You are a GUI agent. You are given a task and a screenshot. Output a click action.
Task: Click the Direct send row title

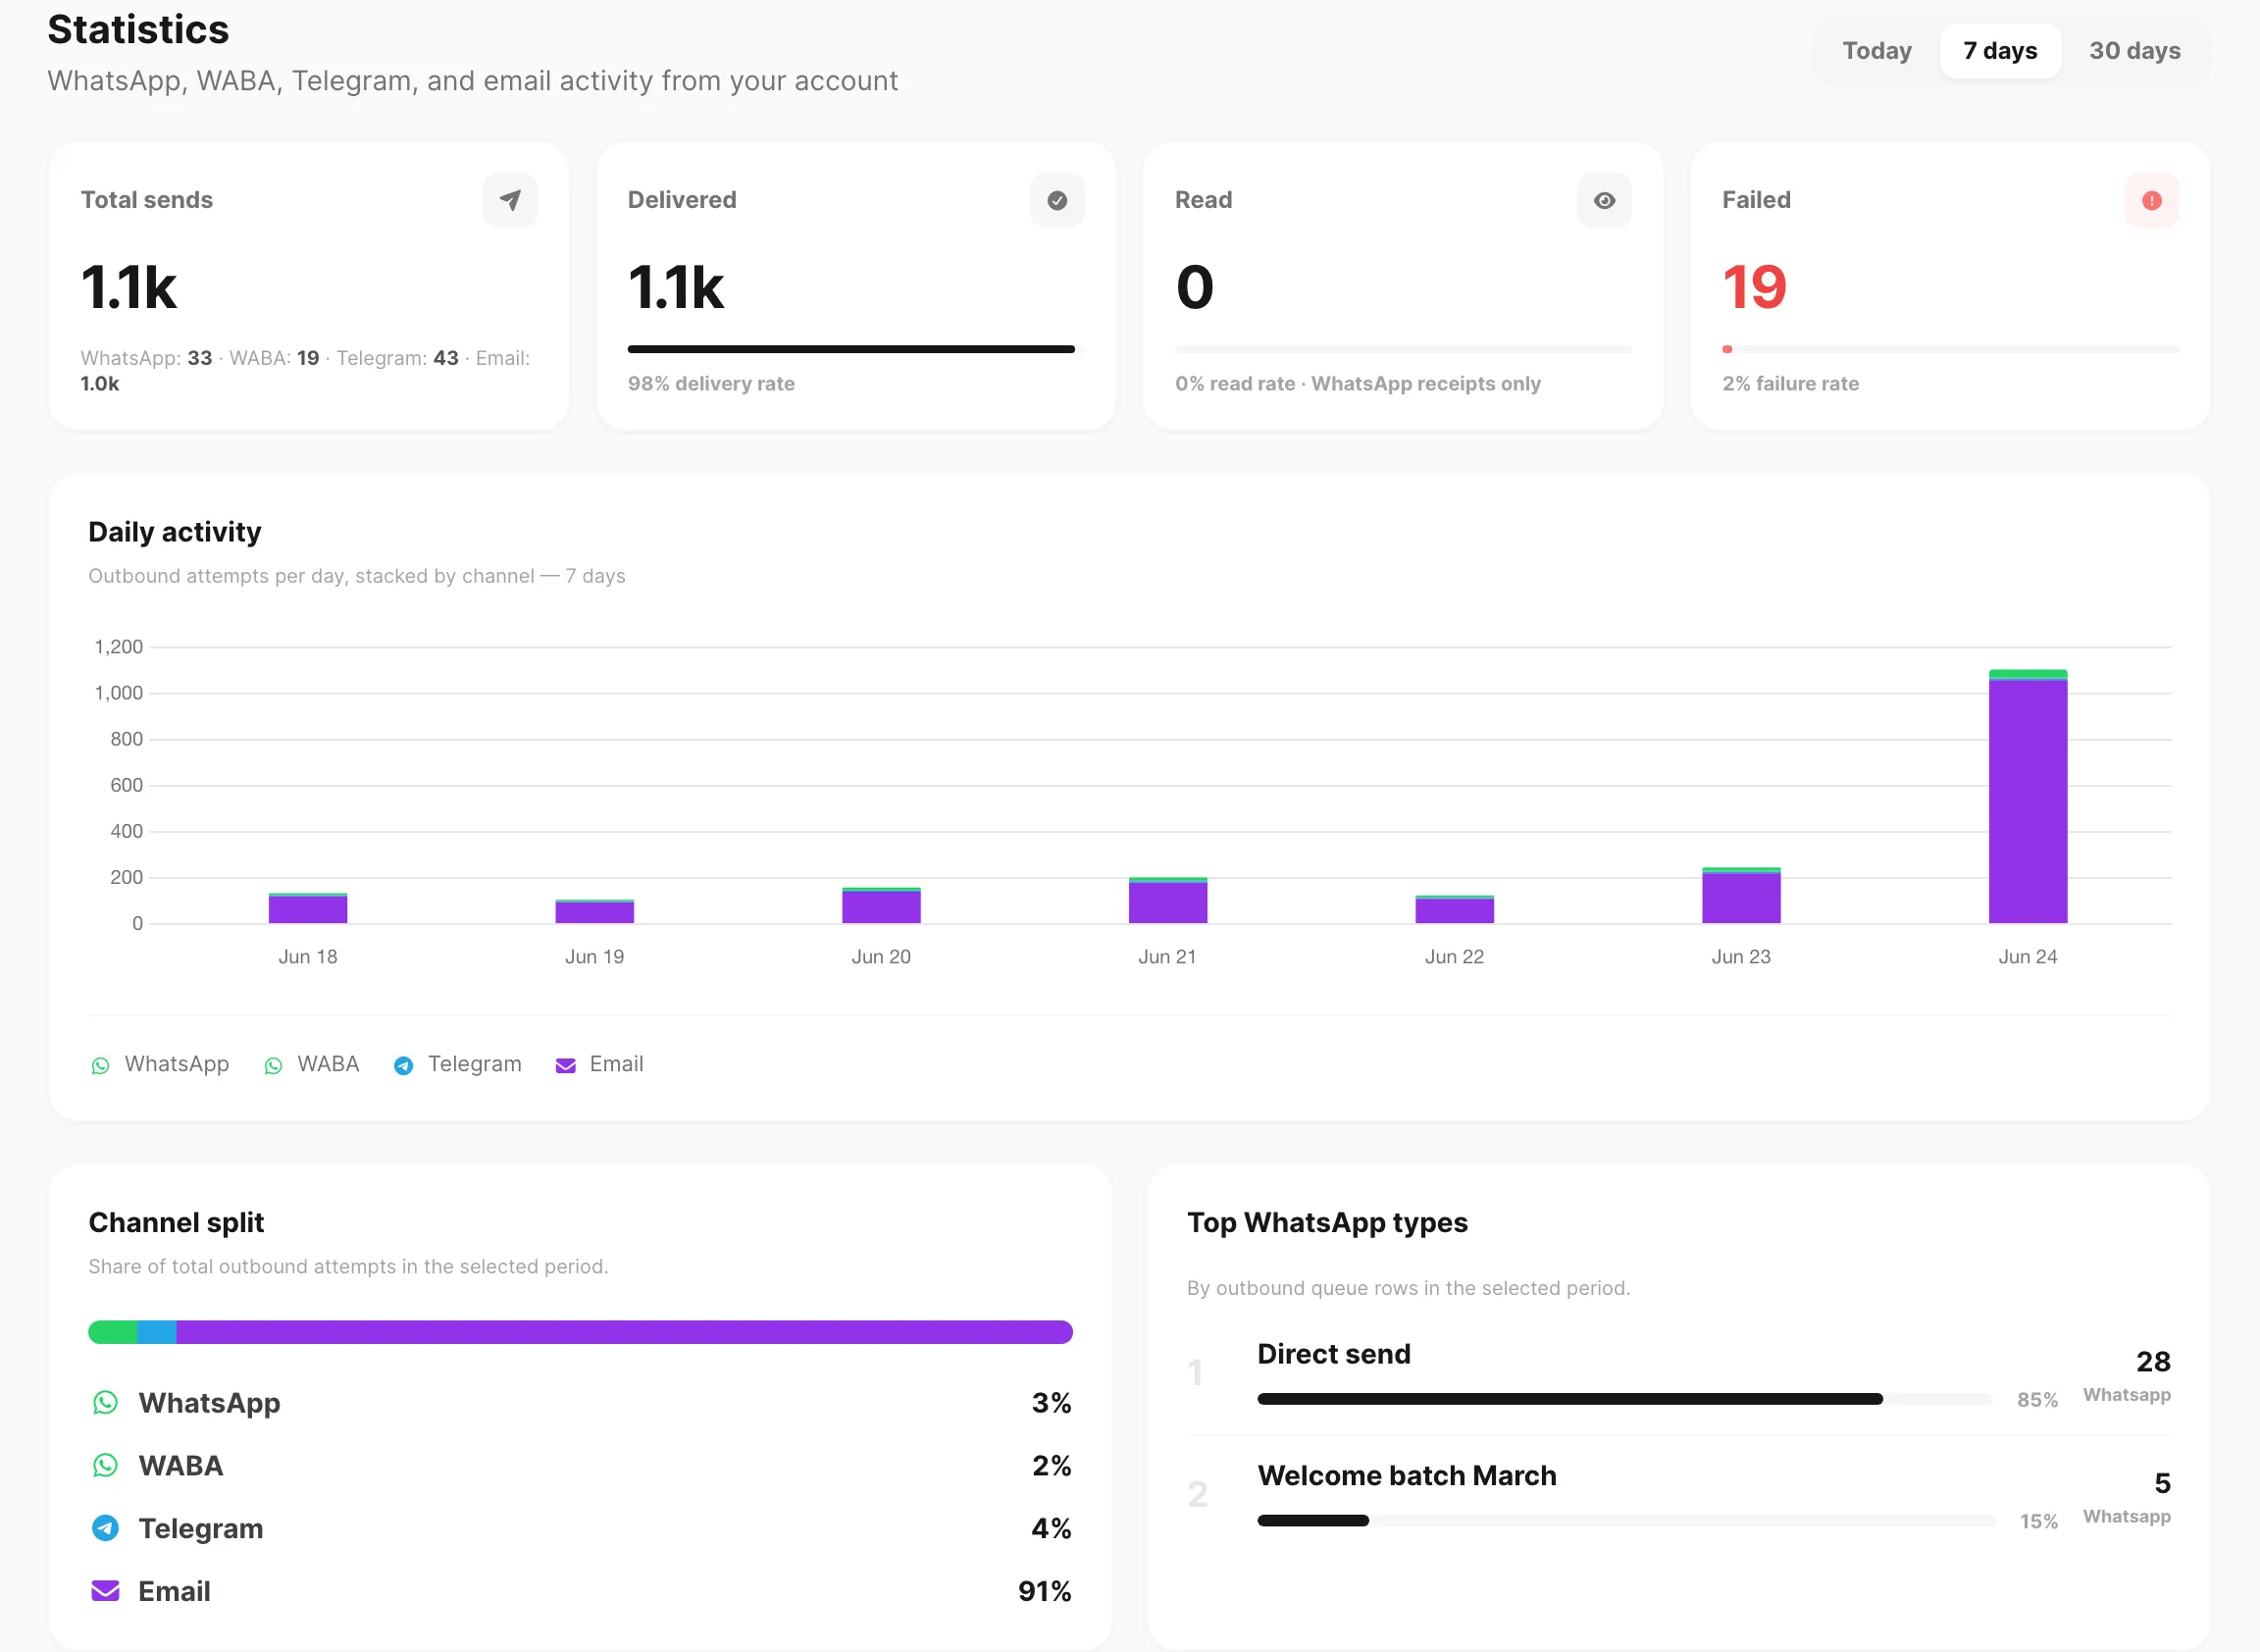click(1333, 1353)
